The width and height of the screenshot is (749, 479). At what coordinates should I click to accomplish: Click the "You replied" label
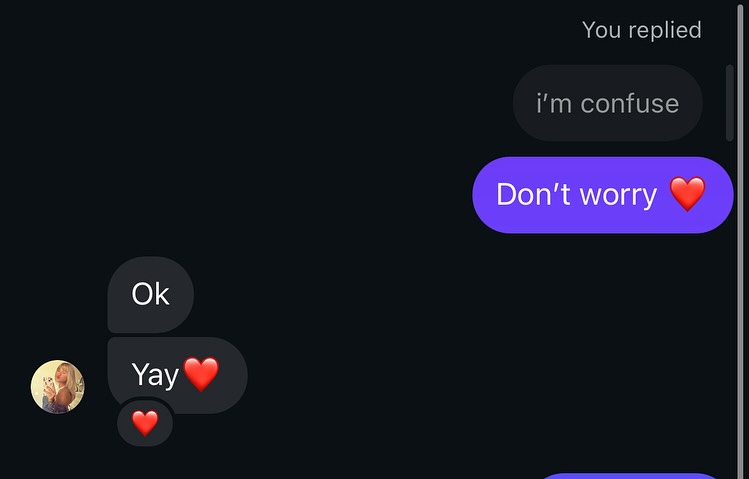click(641, 30)
